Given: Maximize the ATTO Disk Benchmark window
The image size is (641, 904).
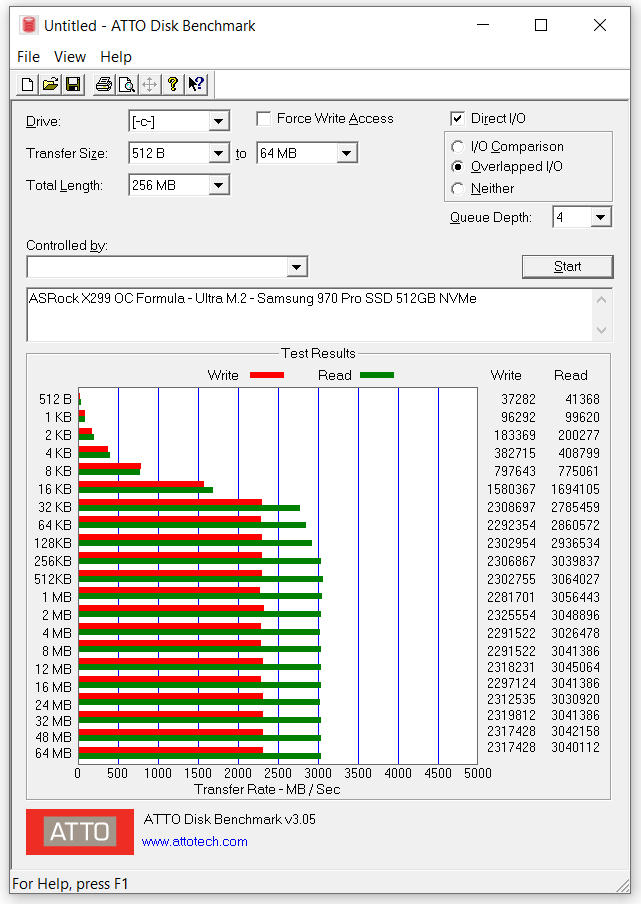Looking at the screenshot, I should click(x=541, y=25).
